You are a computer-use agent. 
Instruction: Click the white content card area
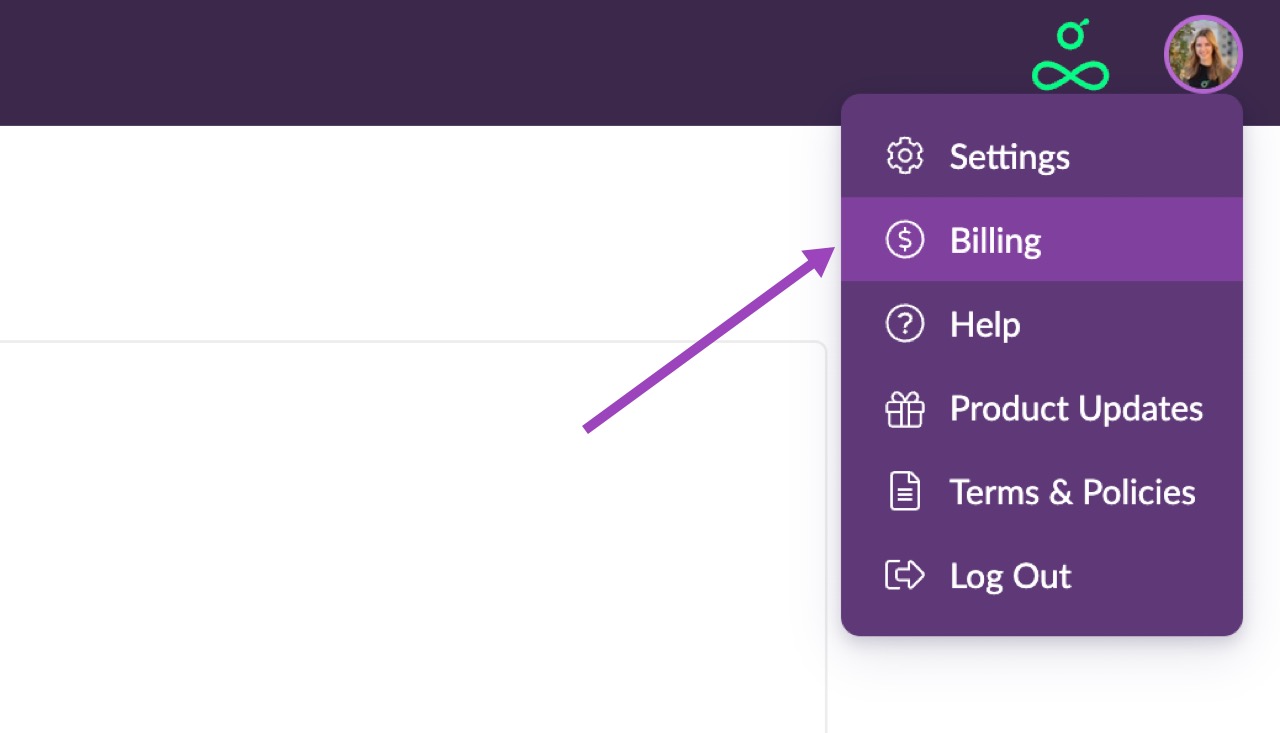[x=413, y=537]
